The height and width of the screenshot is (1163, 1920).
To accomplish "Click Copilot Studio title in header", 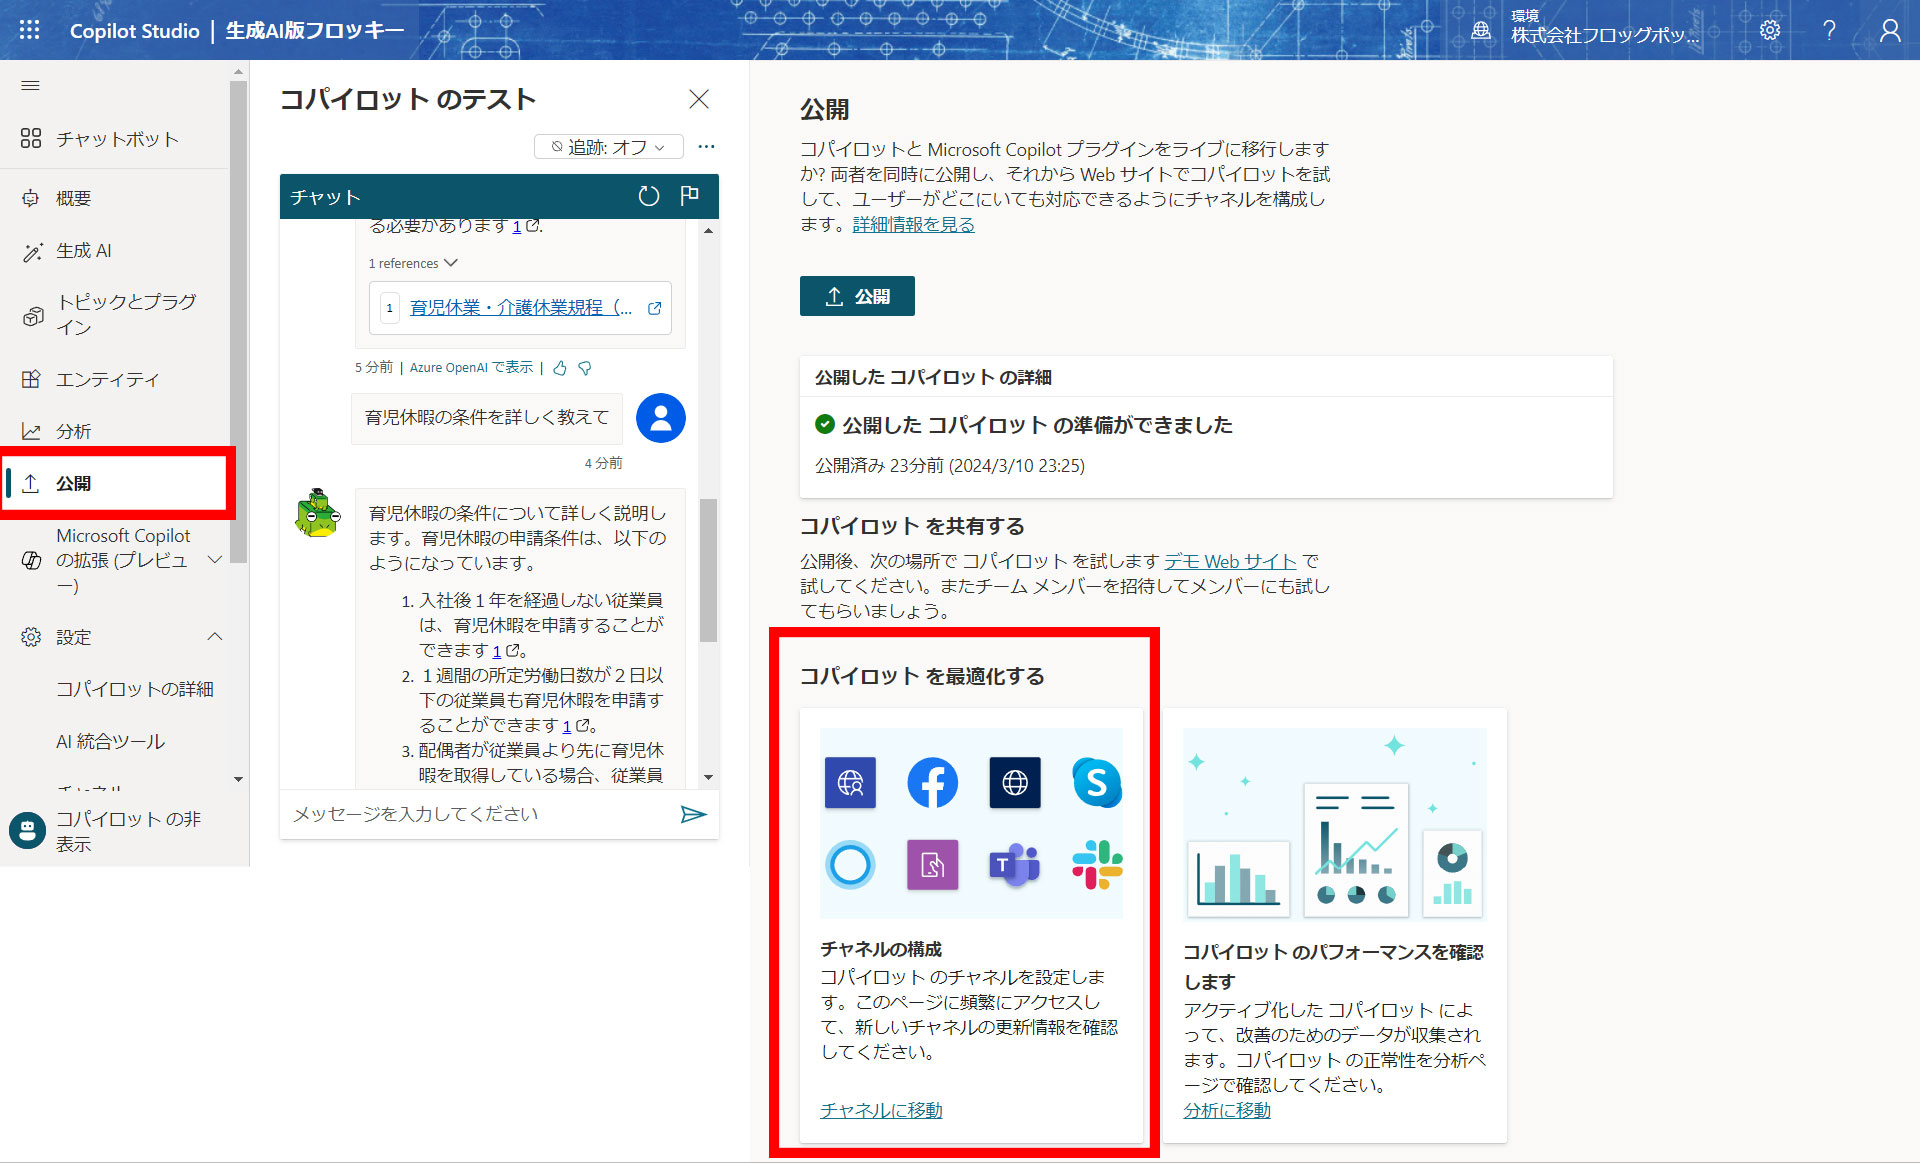I will [x=135, y=30].
